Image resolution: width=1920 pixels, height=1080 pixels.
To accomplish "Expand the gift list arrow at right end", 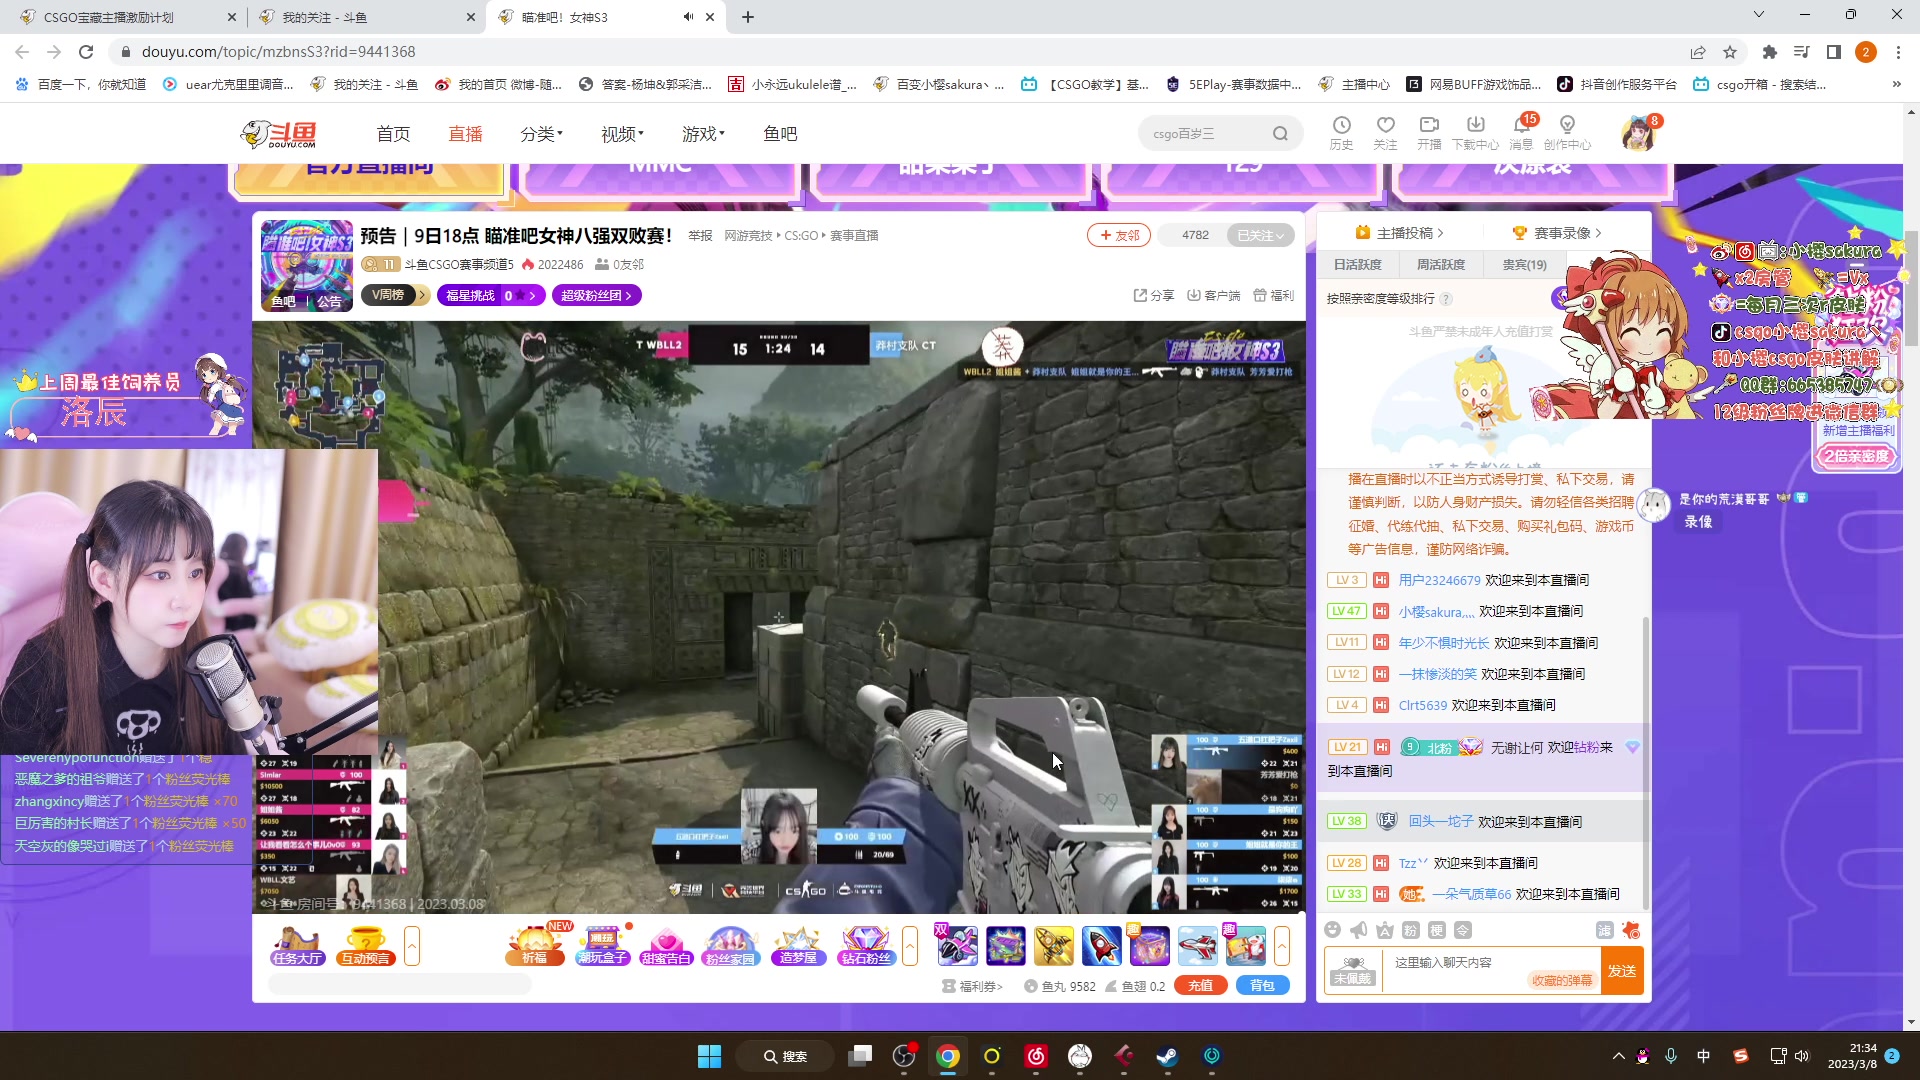I will [x=1281, y=946].
